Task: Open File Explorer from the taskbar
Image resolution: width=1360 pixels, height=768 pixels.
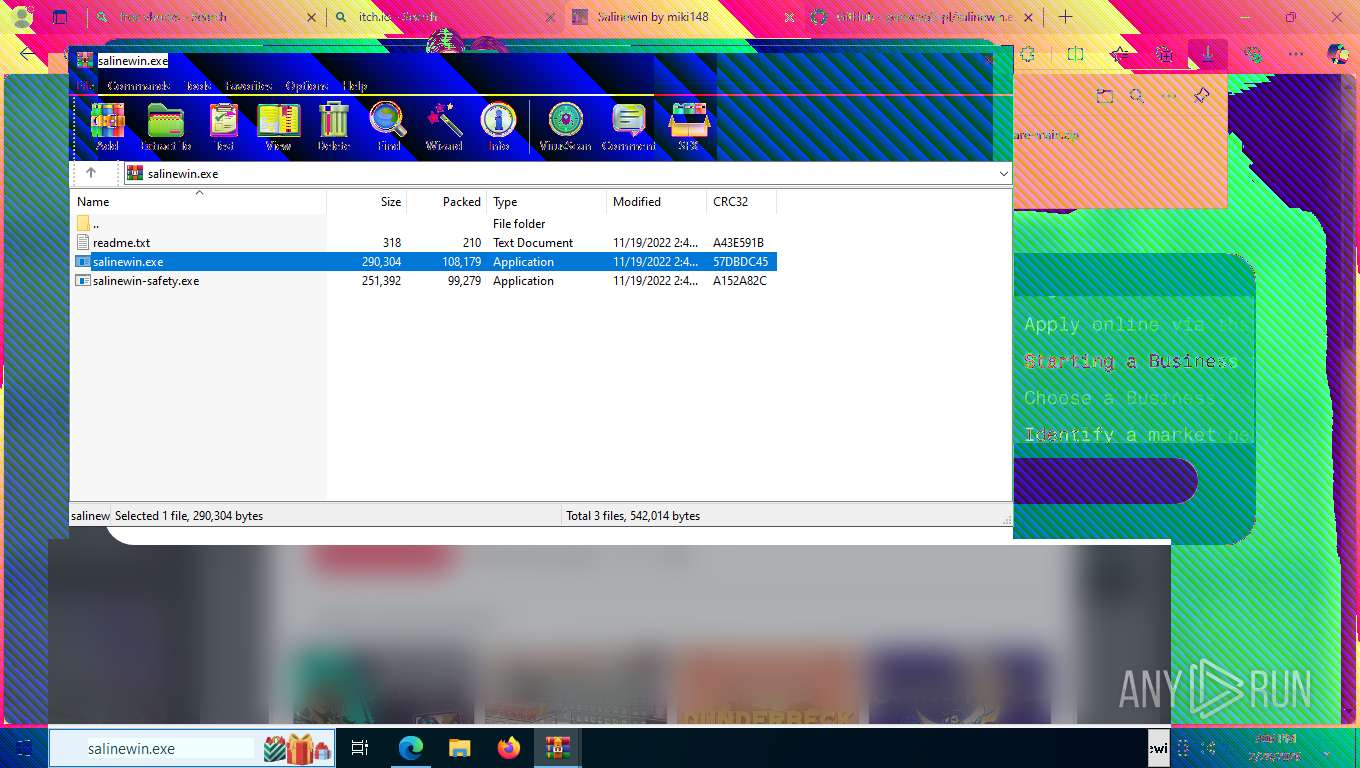Action: (460, 748)
